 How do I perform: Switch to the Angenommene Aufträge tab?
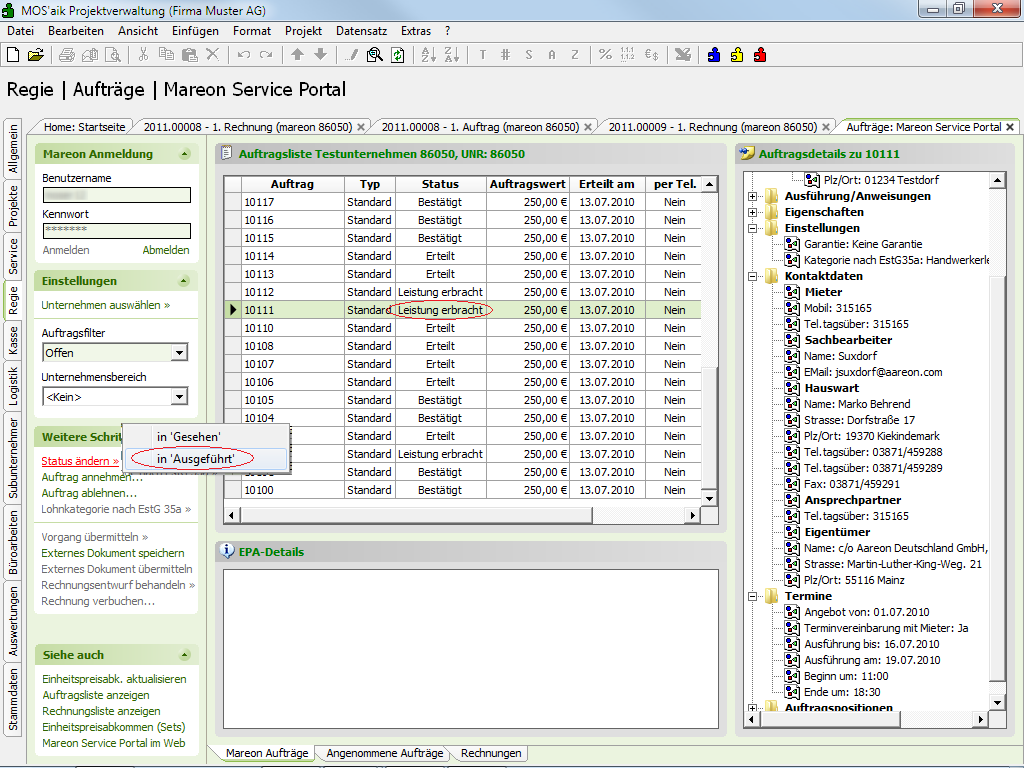(x=385, y=753)
